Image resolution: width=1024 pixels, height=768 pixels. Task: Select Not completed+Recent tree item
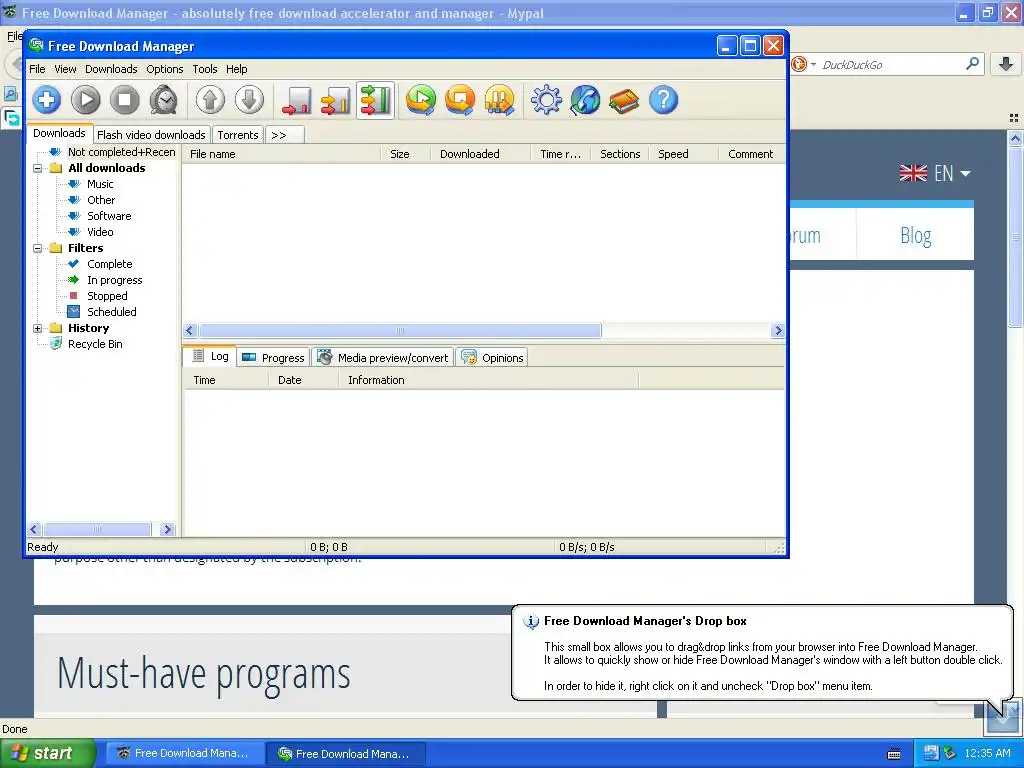pyautogui.click(x=121, y=152)
